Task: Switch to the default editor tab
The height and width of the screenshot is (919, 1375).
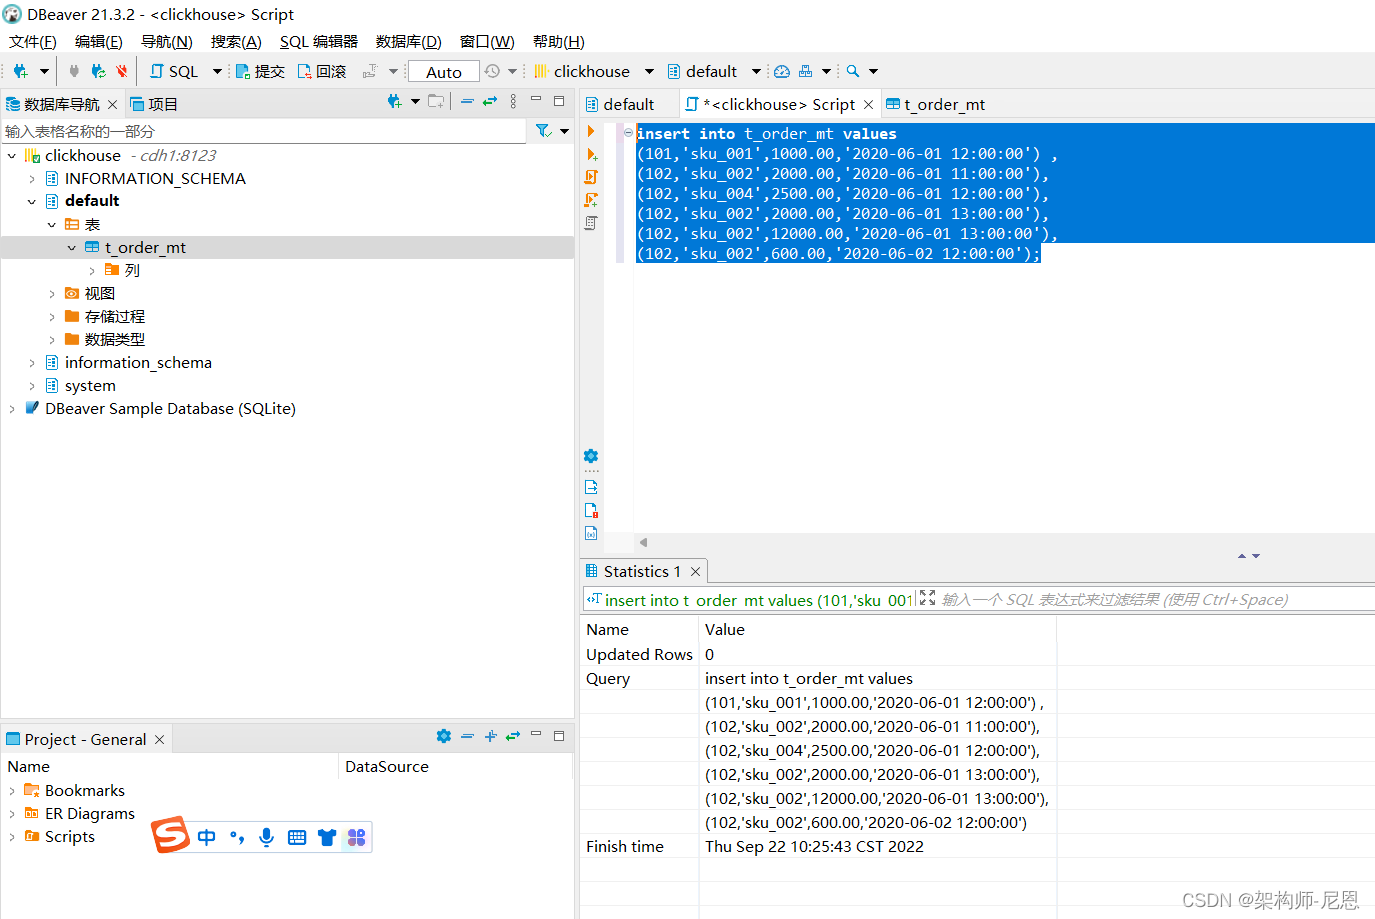Action: tap(620, 104)
